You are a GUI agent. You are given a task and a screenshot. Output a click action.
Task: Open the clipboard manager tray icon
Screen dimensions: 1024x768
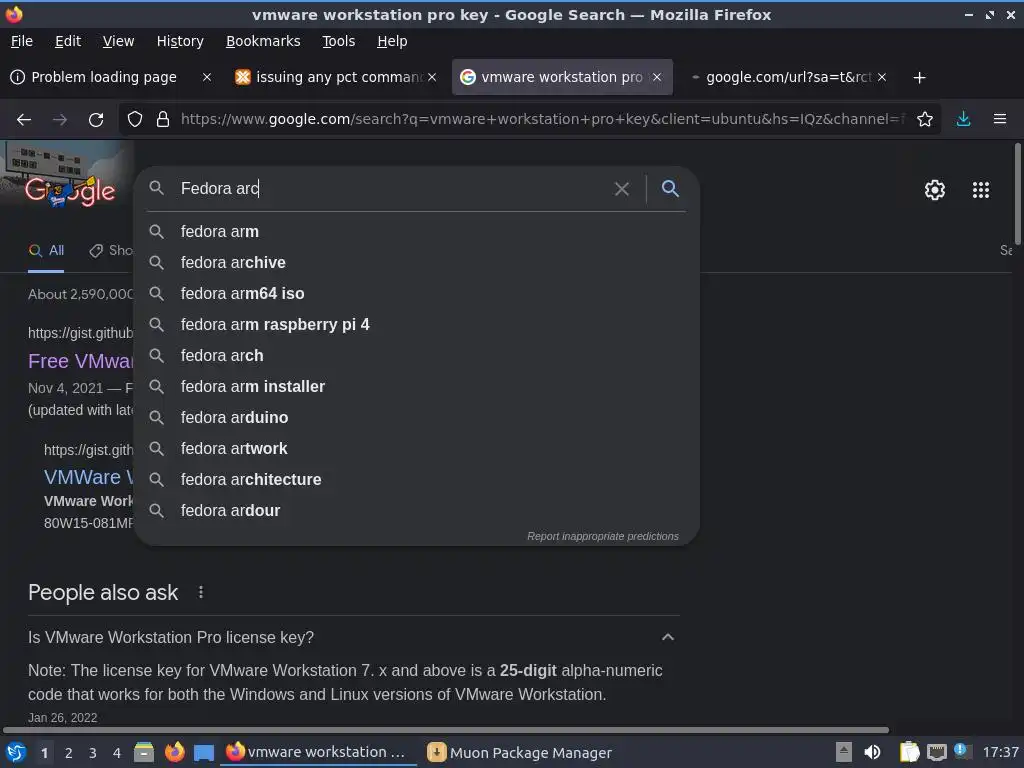[x=908, y=753]
